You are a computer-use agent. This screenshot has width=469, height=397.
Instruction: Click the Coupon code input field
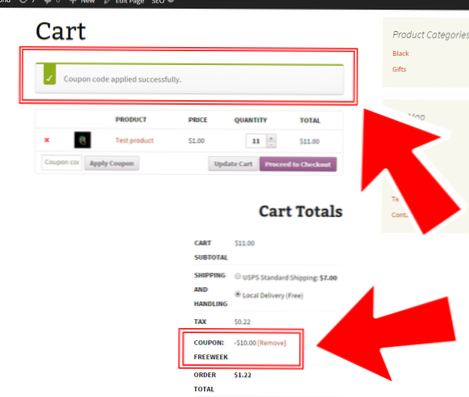point(62,162)
